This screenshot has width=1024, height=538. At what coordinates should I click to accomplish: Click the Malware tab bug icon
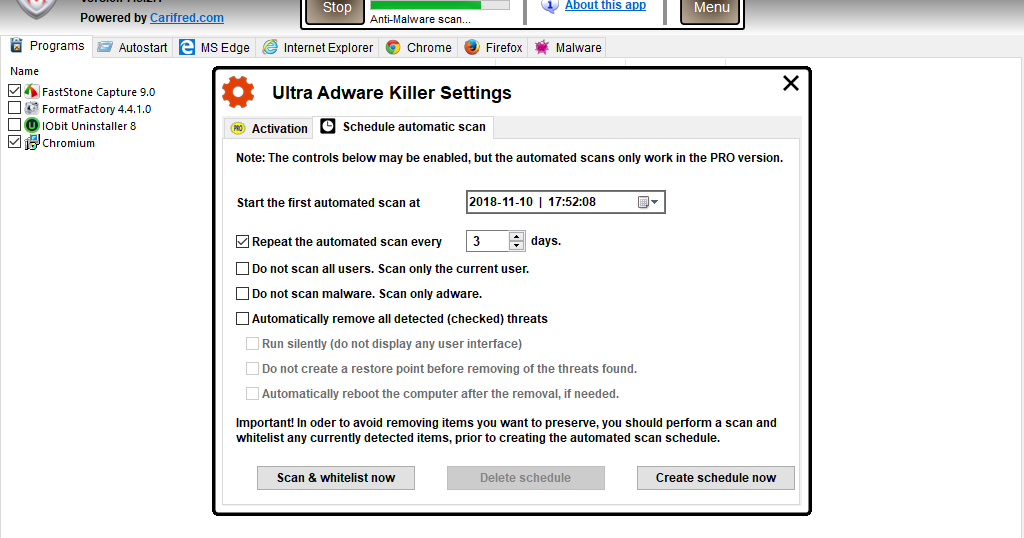[x=542, y=47]
